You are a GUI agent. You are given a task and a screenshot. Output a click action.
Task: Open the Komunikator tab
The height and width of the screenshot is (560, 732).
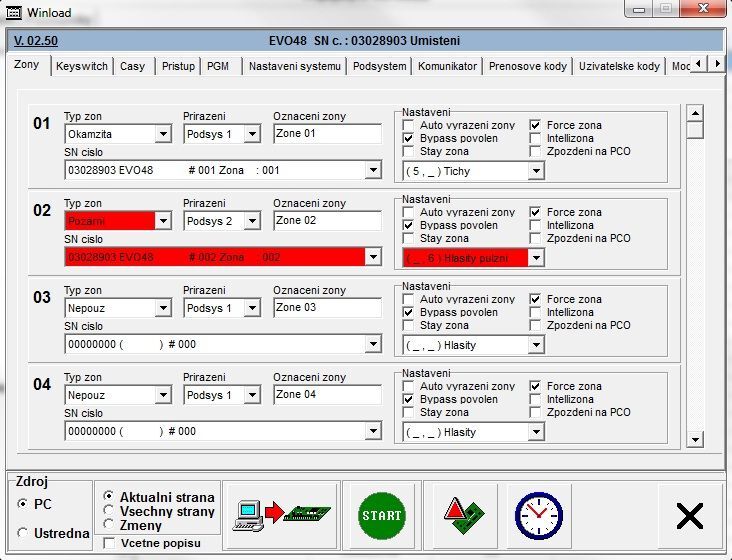pyautogui.click(x=447, y=67)
